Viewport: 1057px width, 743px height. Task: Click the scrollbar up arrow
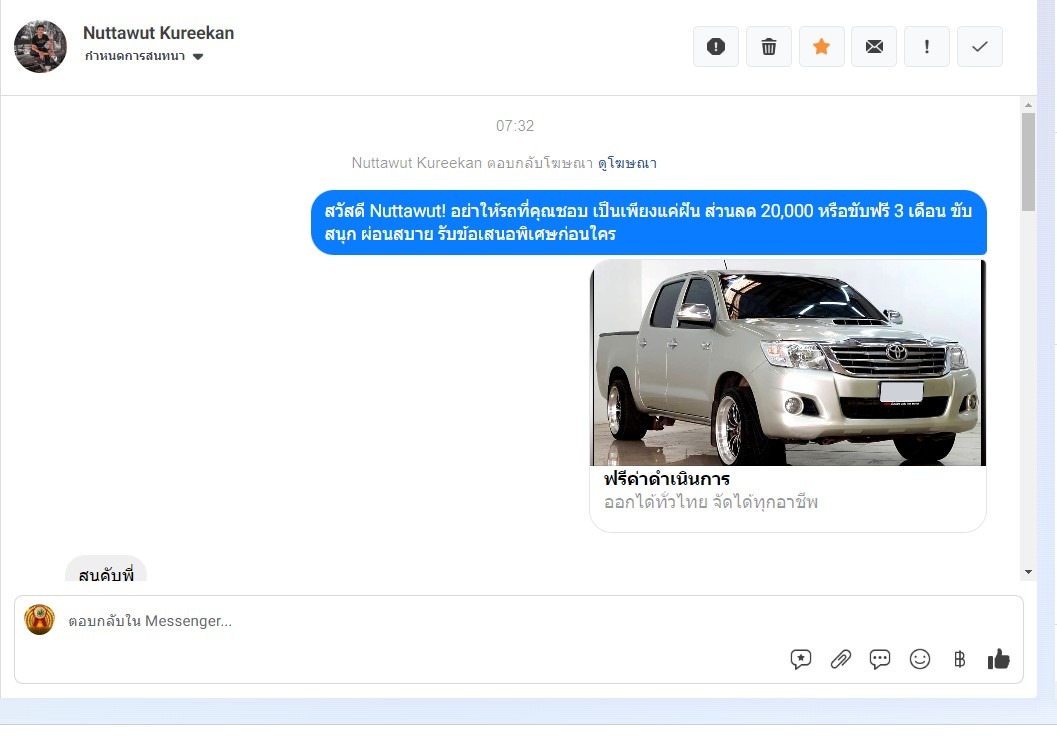1028,104
